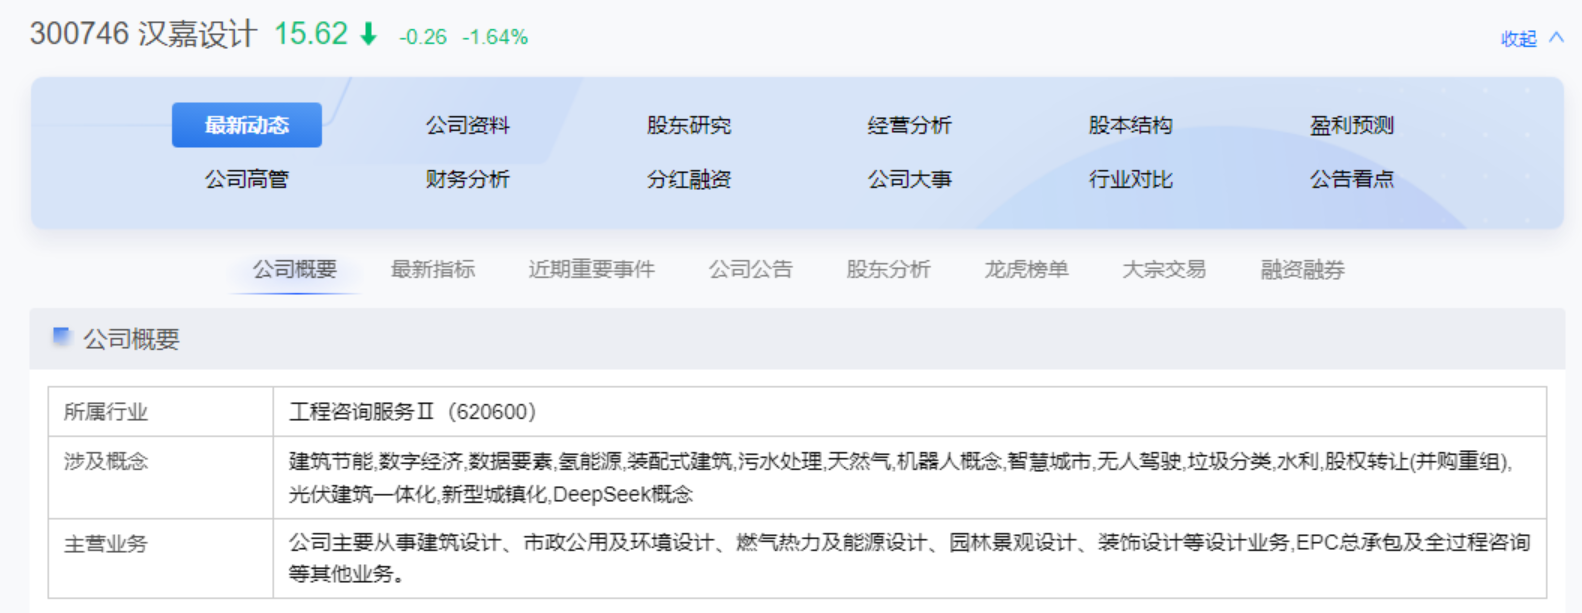
Task: Open 股东研究 section
Action: point(689,125)
